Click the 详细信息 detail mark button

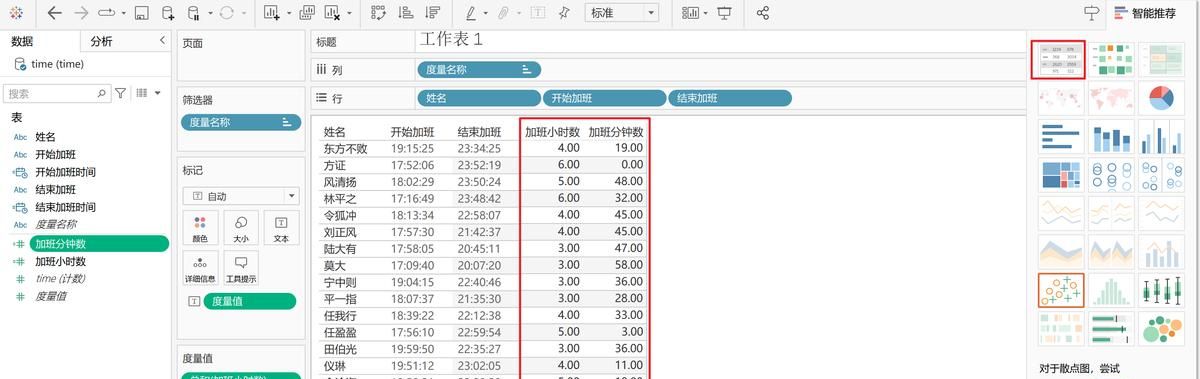[200, 269]
